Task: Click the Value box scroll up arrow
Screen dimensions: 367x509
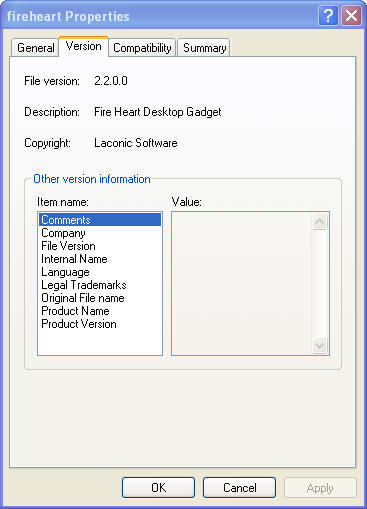Action: (x=320, y=222)
